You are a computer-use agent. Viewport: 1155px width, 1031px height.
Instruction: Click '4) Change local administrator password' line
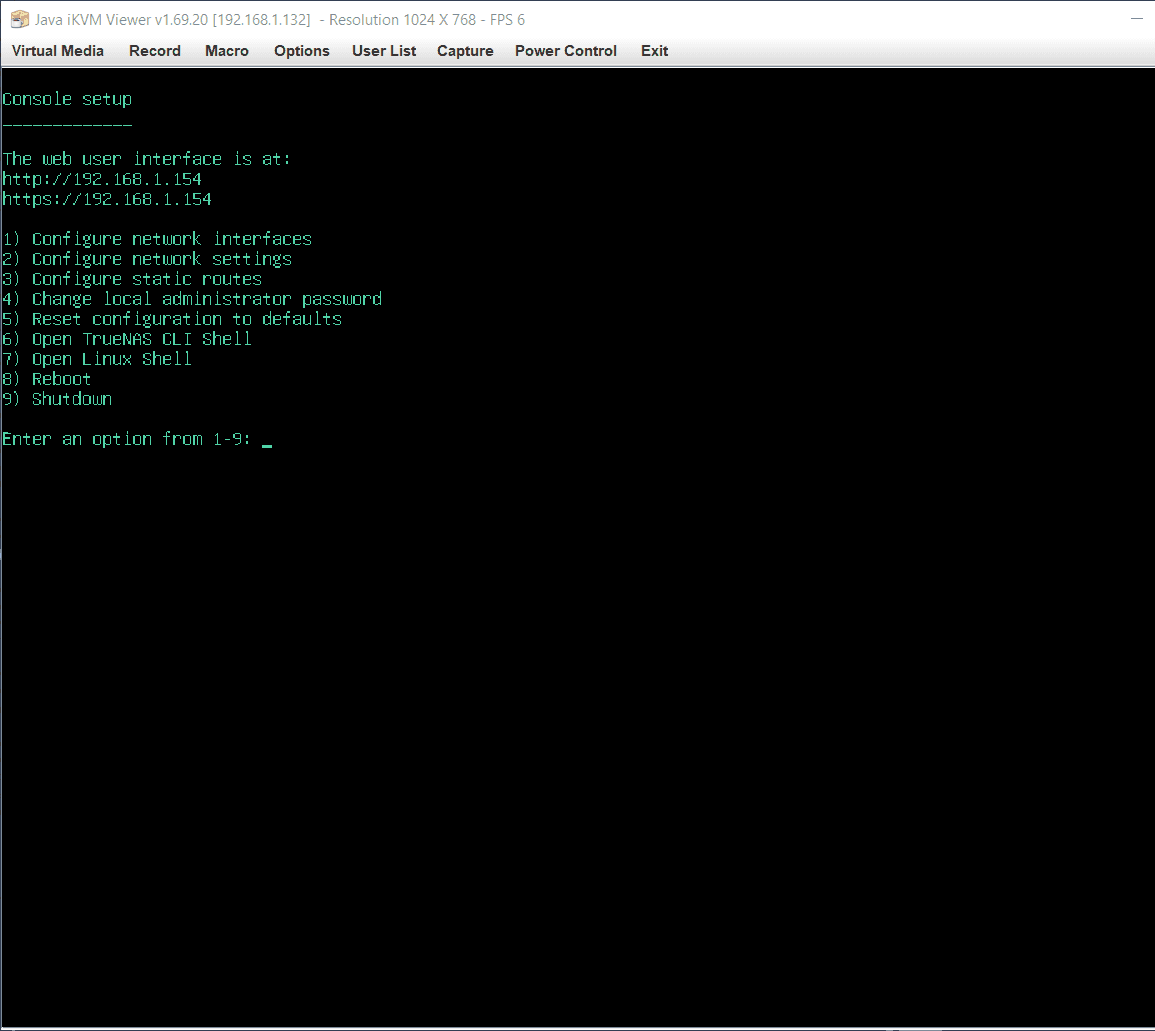click(x=192, y=299)
